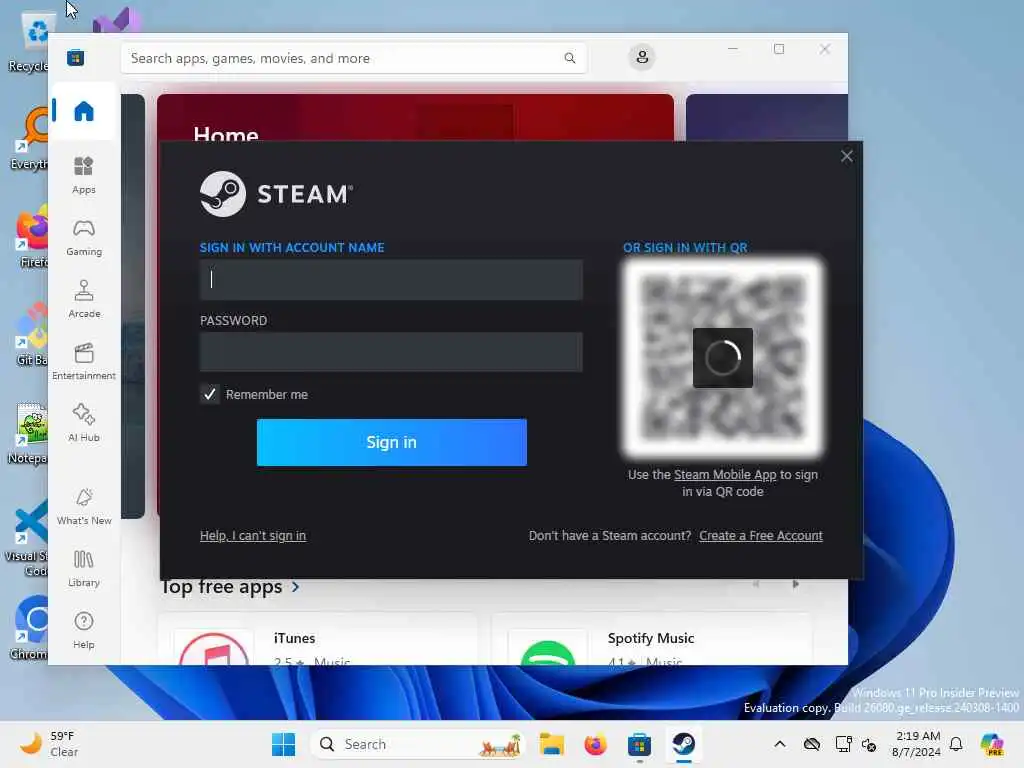Click the clock showing 2:19 AM
This screenshot has width=1024, height=768.
point(917,744)
